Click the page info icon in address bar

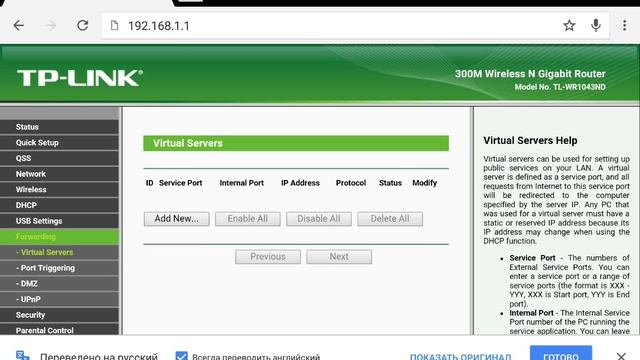tap(115, 26)
